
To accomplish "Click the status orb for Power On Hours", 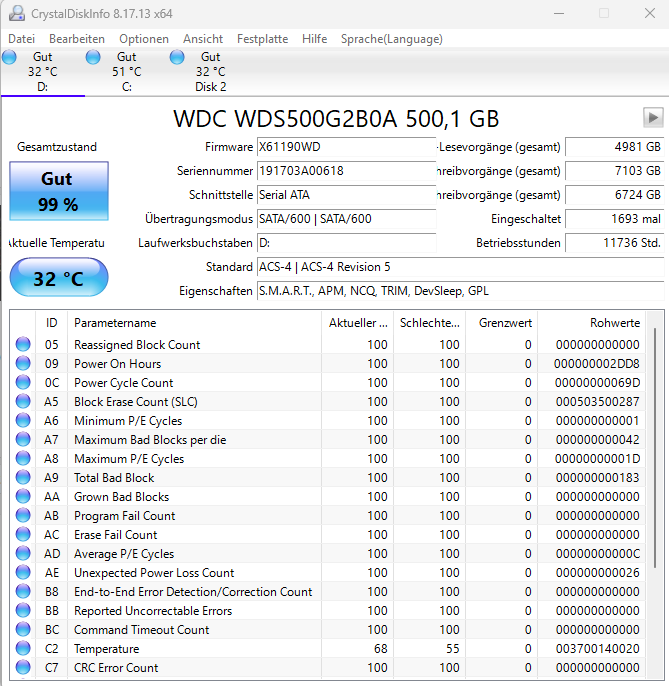I will pyautogui.click(x=23, y=363).
